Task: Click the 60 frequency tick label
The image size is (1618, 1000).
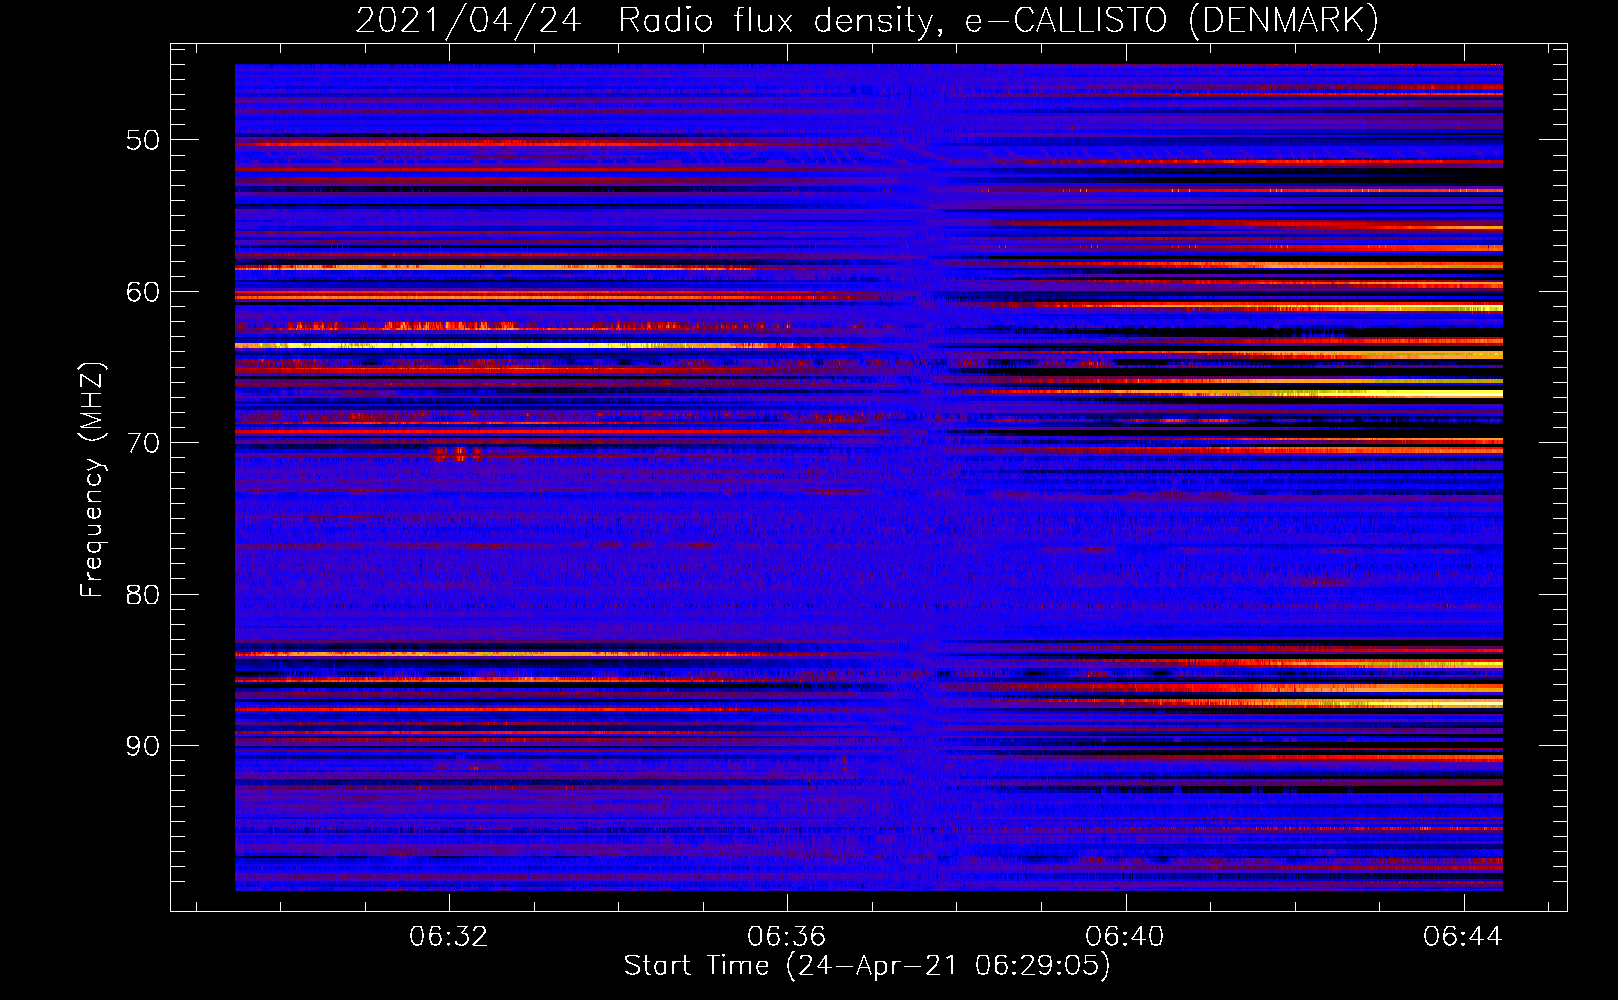Action: pos(142,292)
